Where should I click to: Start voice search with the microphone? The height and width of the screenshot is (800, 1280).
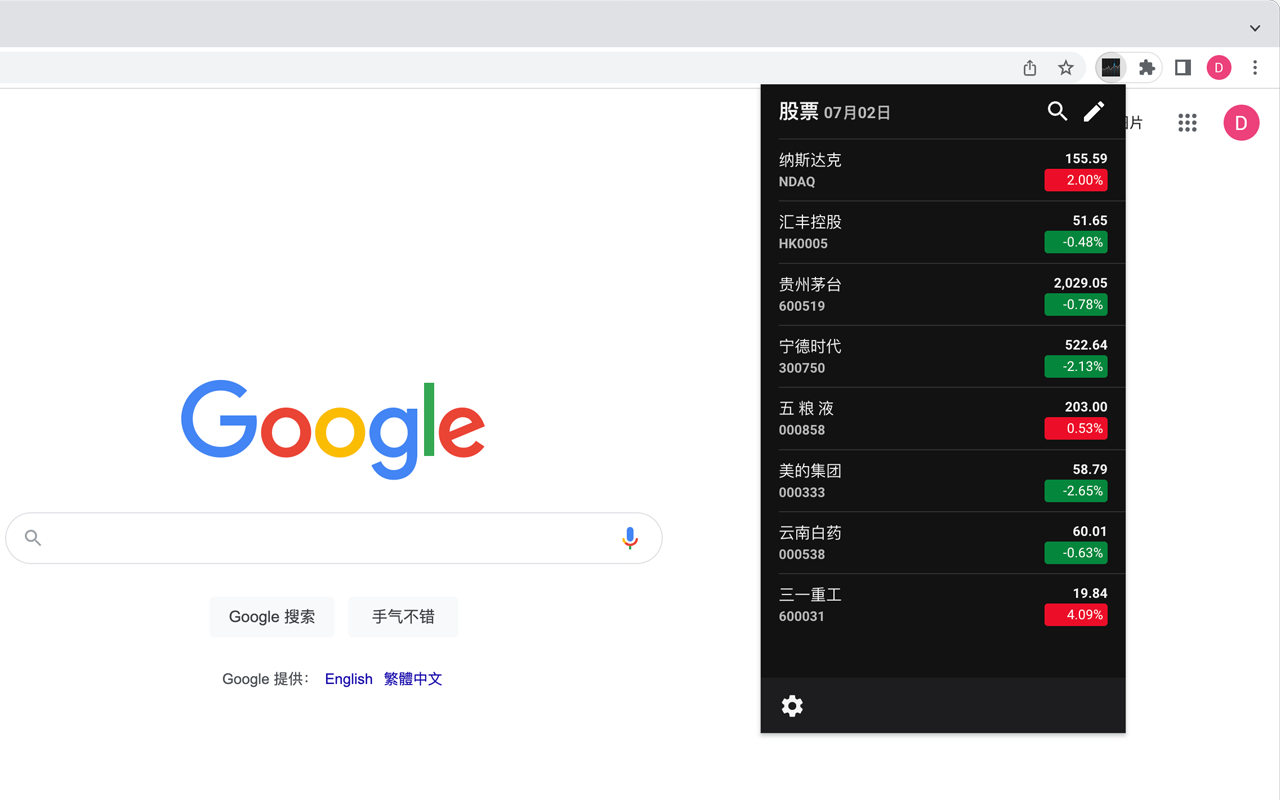tap(630, 538)
